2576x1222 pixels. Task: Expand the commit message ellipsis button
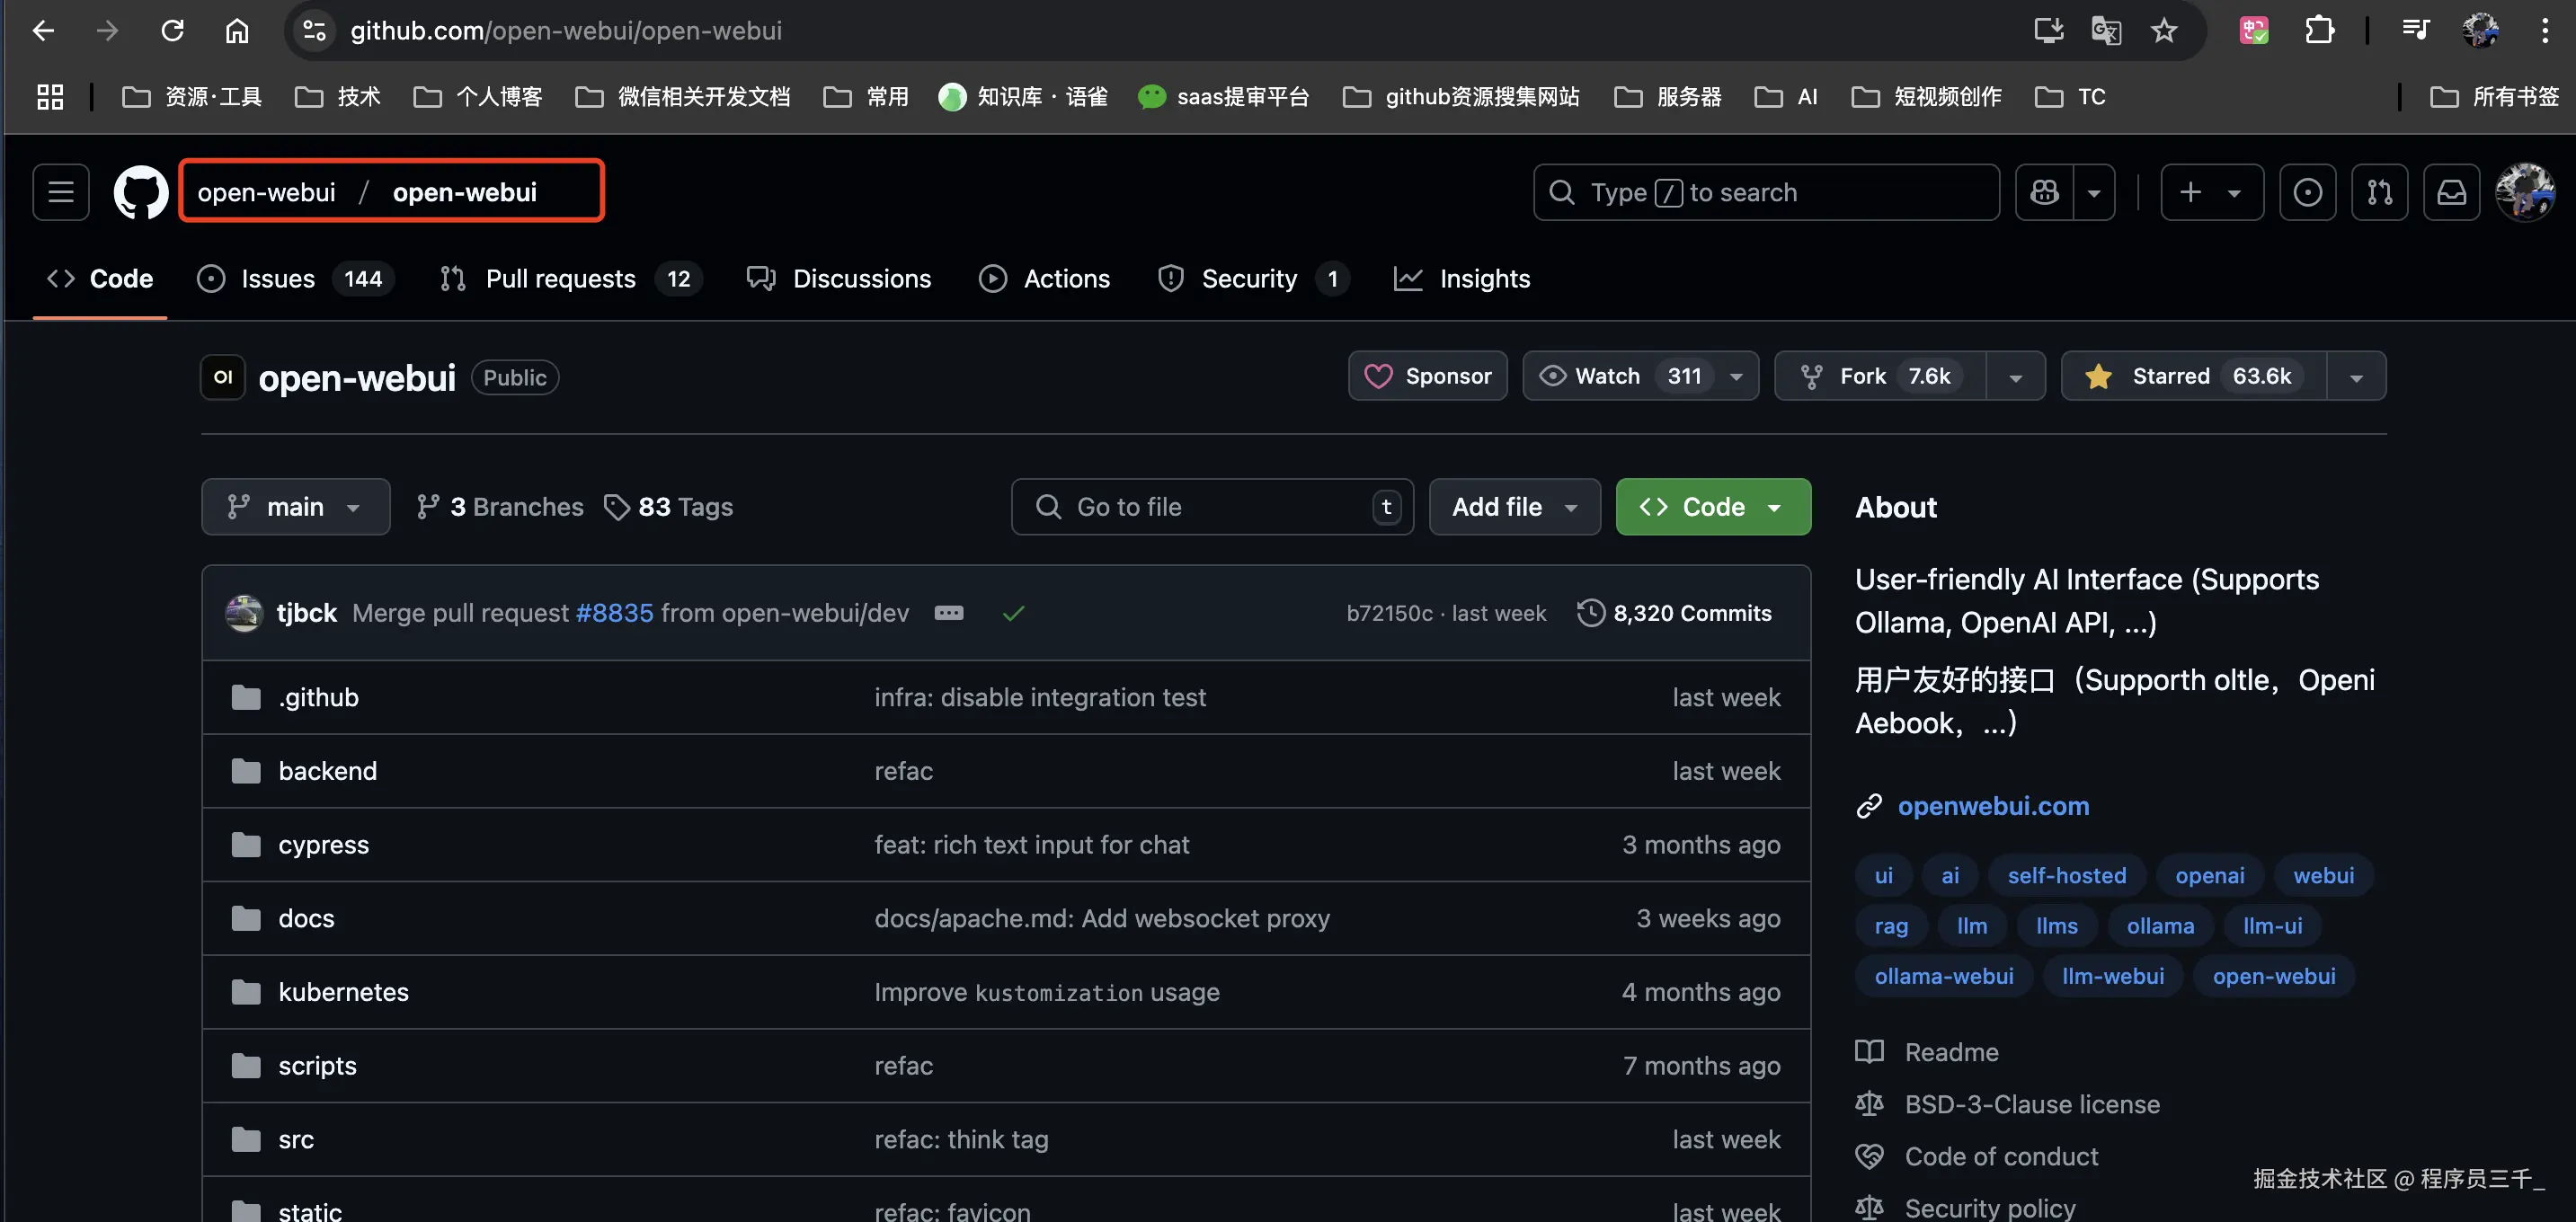[948, 613]
